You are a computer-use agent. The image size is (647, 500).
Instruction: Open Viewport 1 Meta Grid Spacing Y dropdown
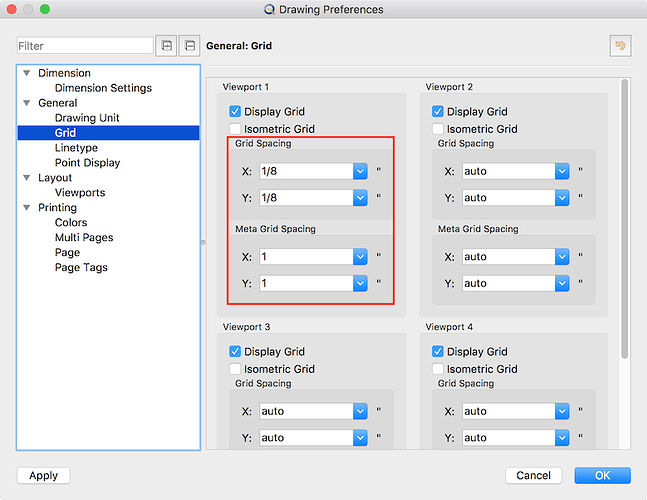click(361, 284)
